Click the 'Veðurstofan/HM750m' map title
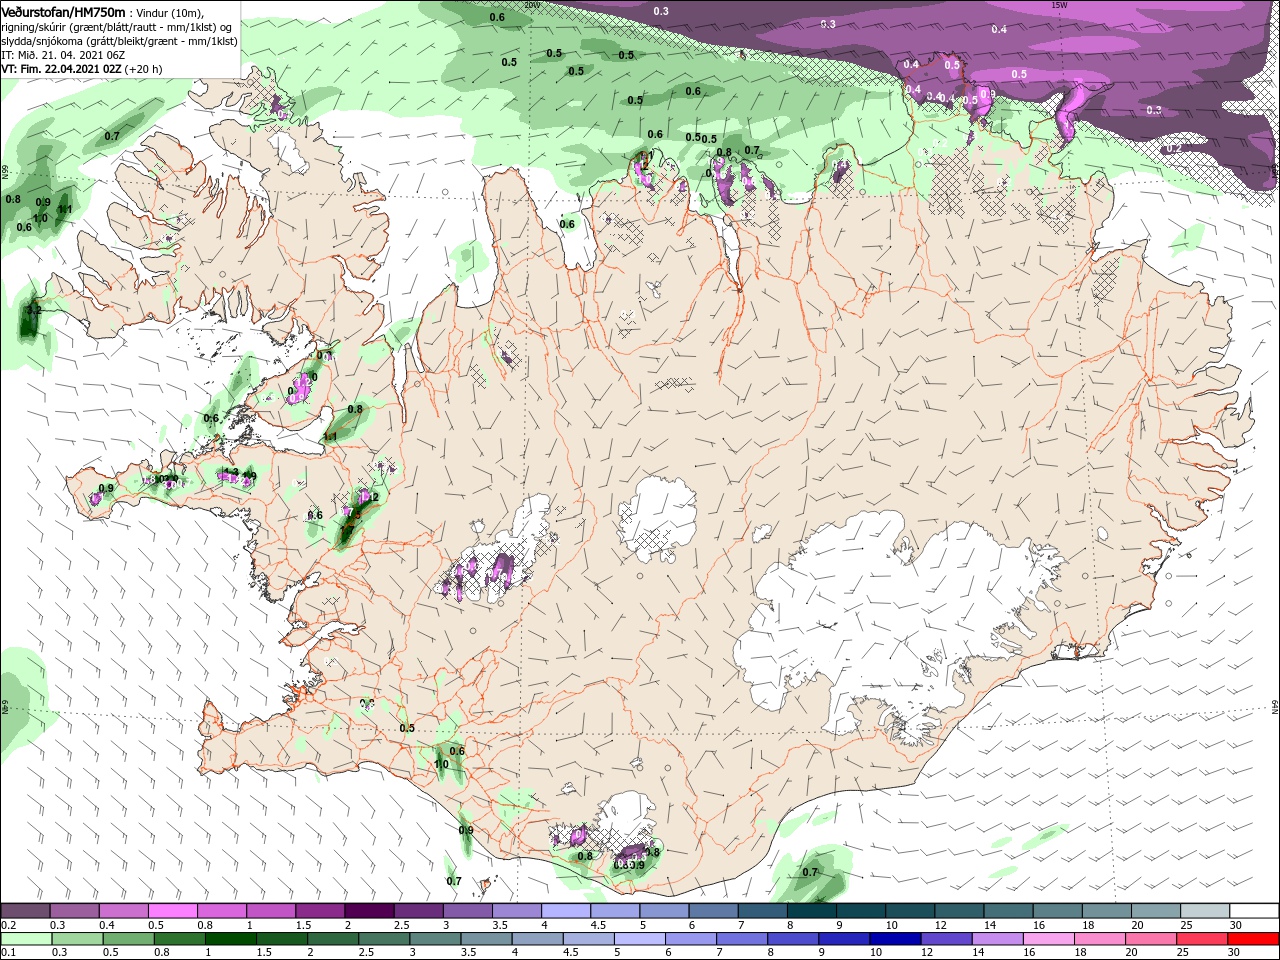The image size is (1280, 960). pyautogui.click(x=64, y=11)
